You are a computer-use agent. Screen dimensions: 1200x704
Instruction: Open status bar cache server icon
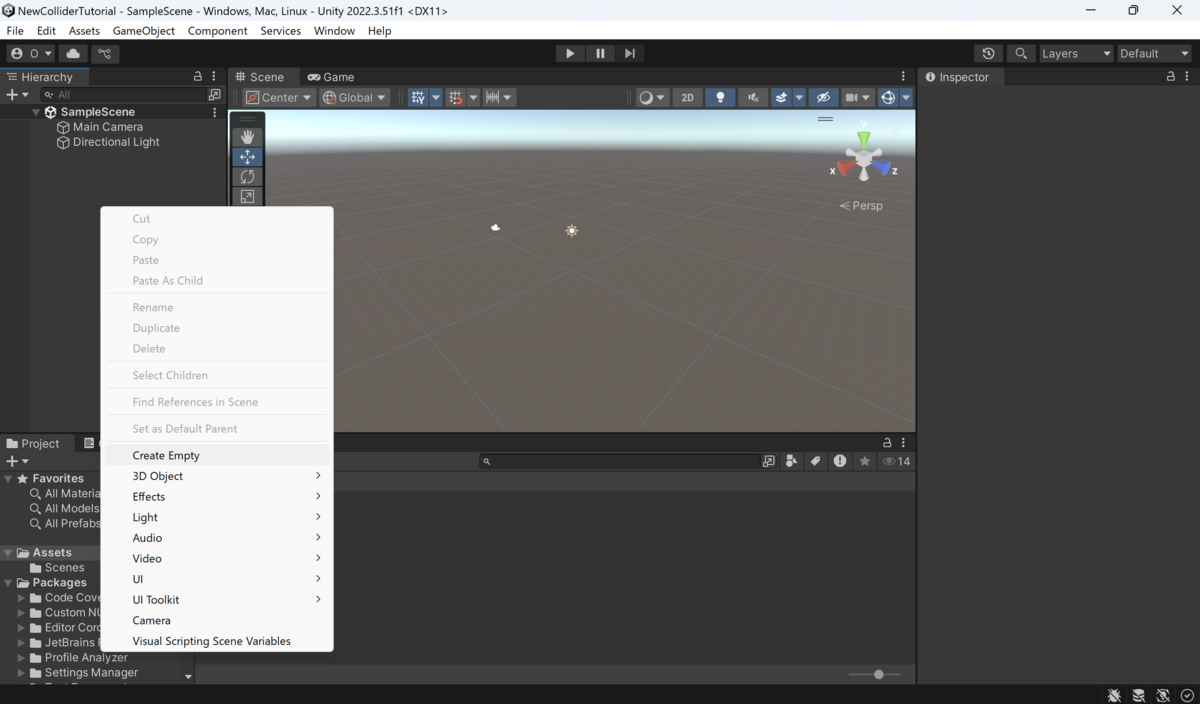point(1138,695)
